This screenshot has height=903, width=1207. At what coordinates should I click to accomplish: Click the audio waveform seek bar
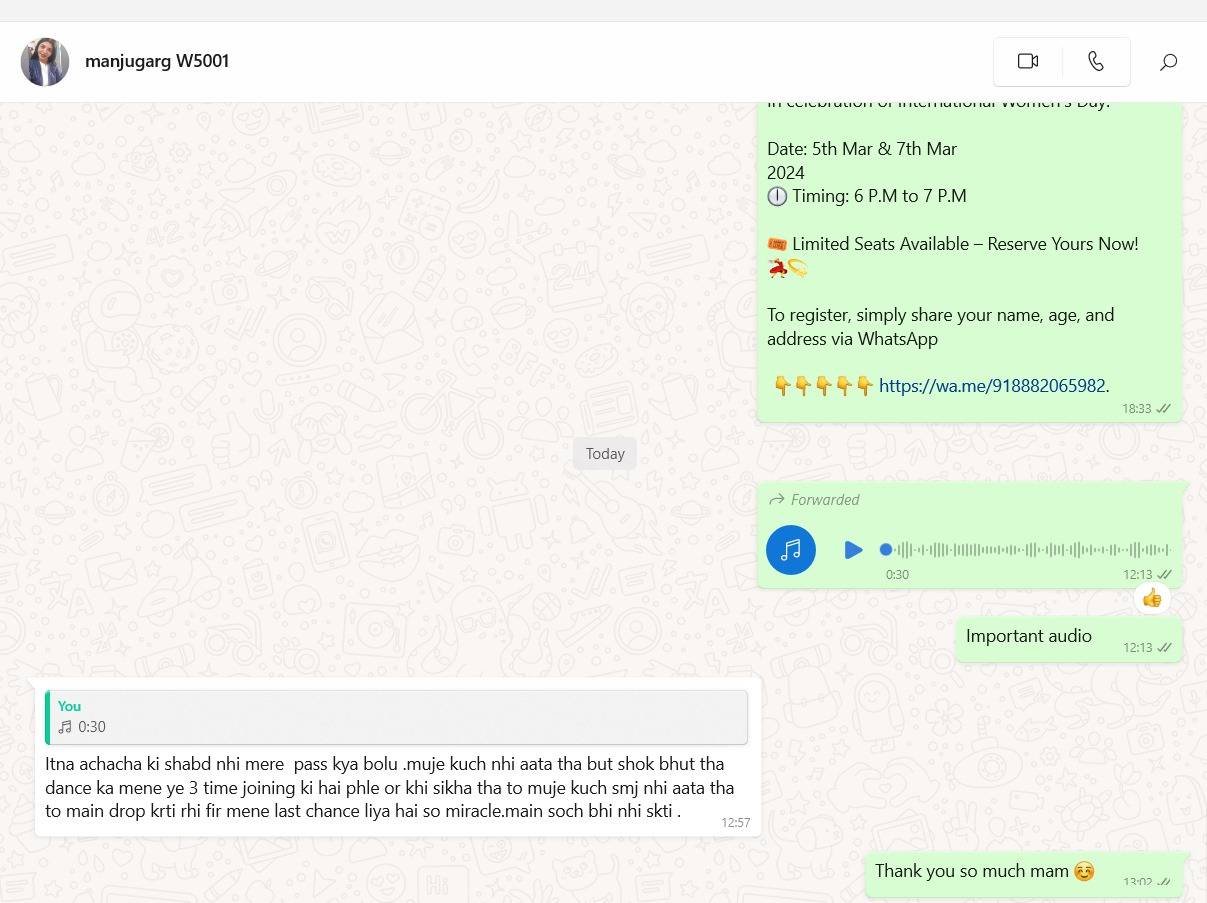[1030, 550]
